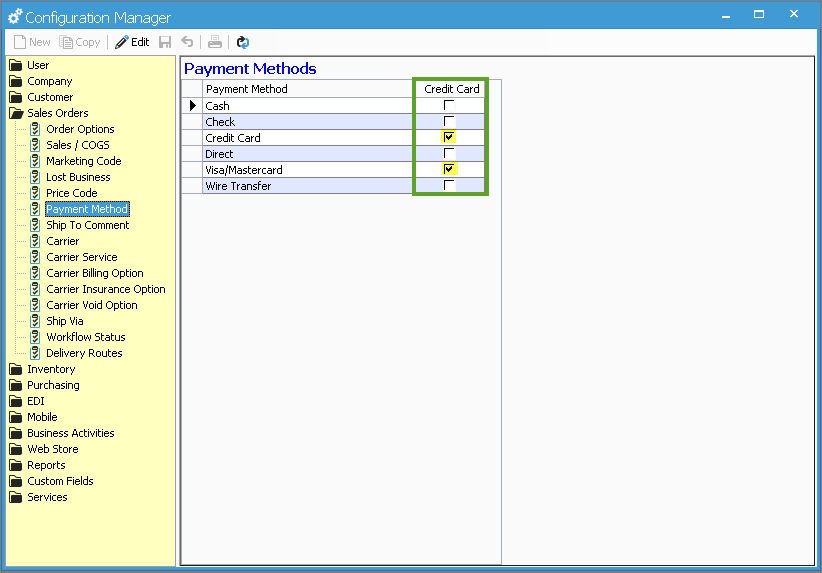
Task: Toggle Credit Card checkbox for Wire Transfer row
Action: 449,185
